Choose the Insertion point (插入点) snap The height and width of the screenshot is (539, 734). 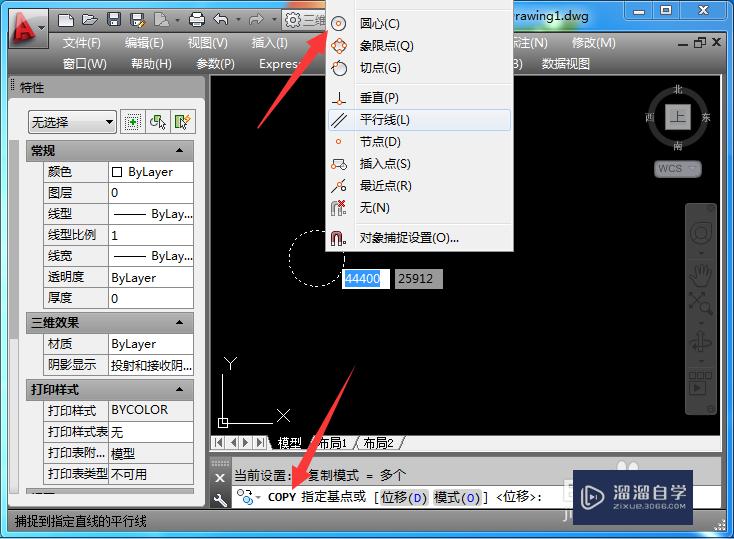(419, 163)
